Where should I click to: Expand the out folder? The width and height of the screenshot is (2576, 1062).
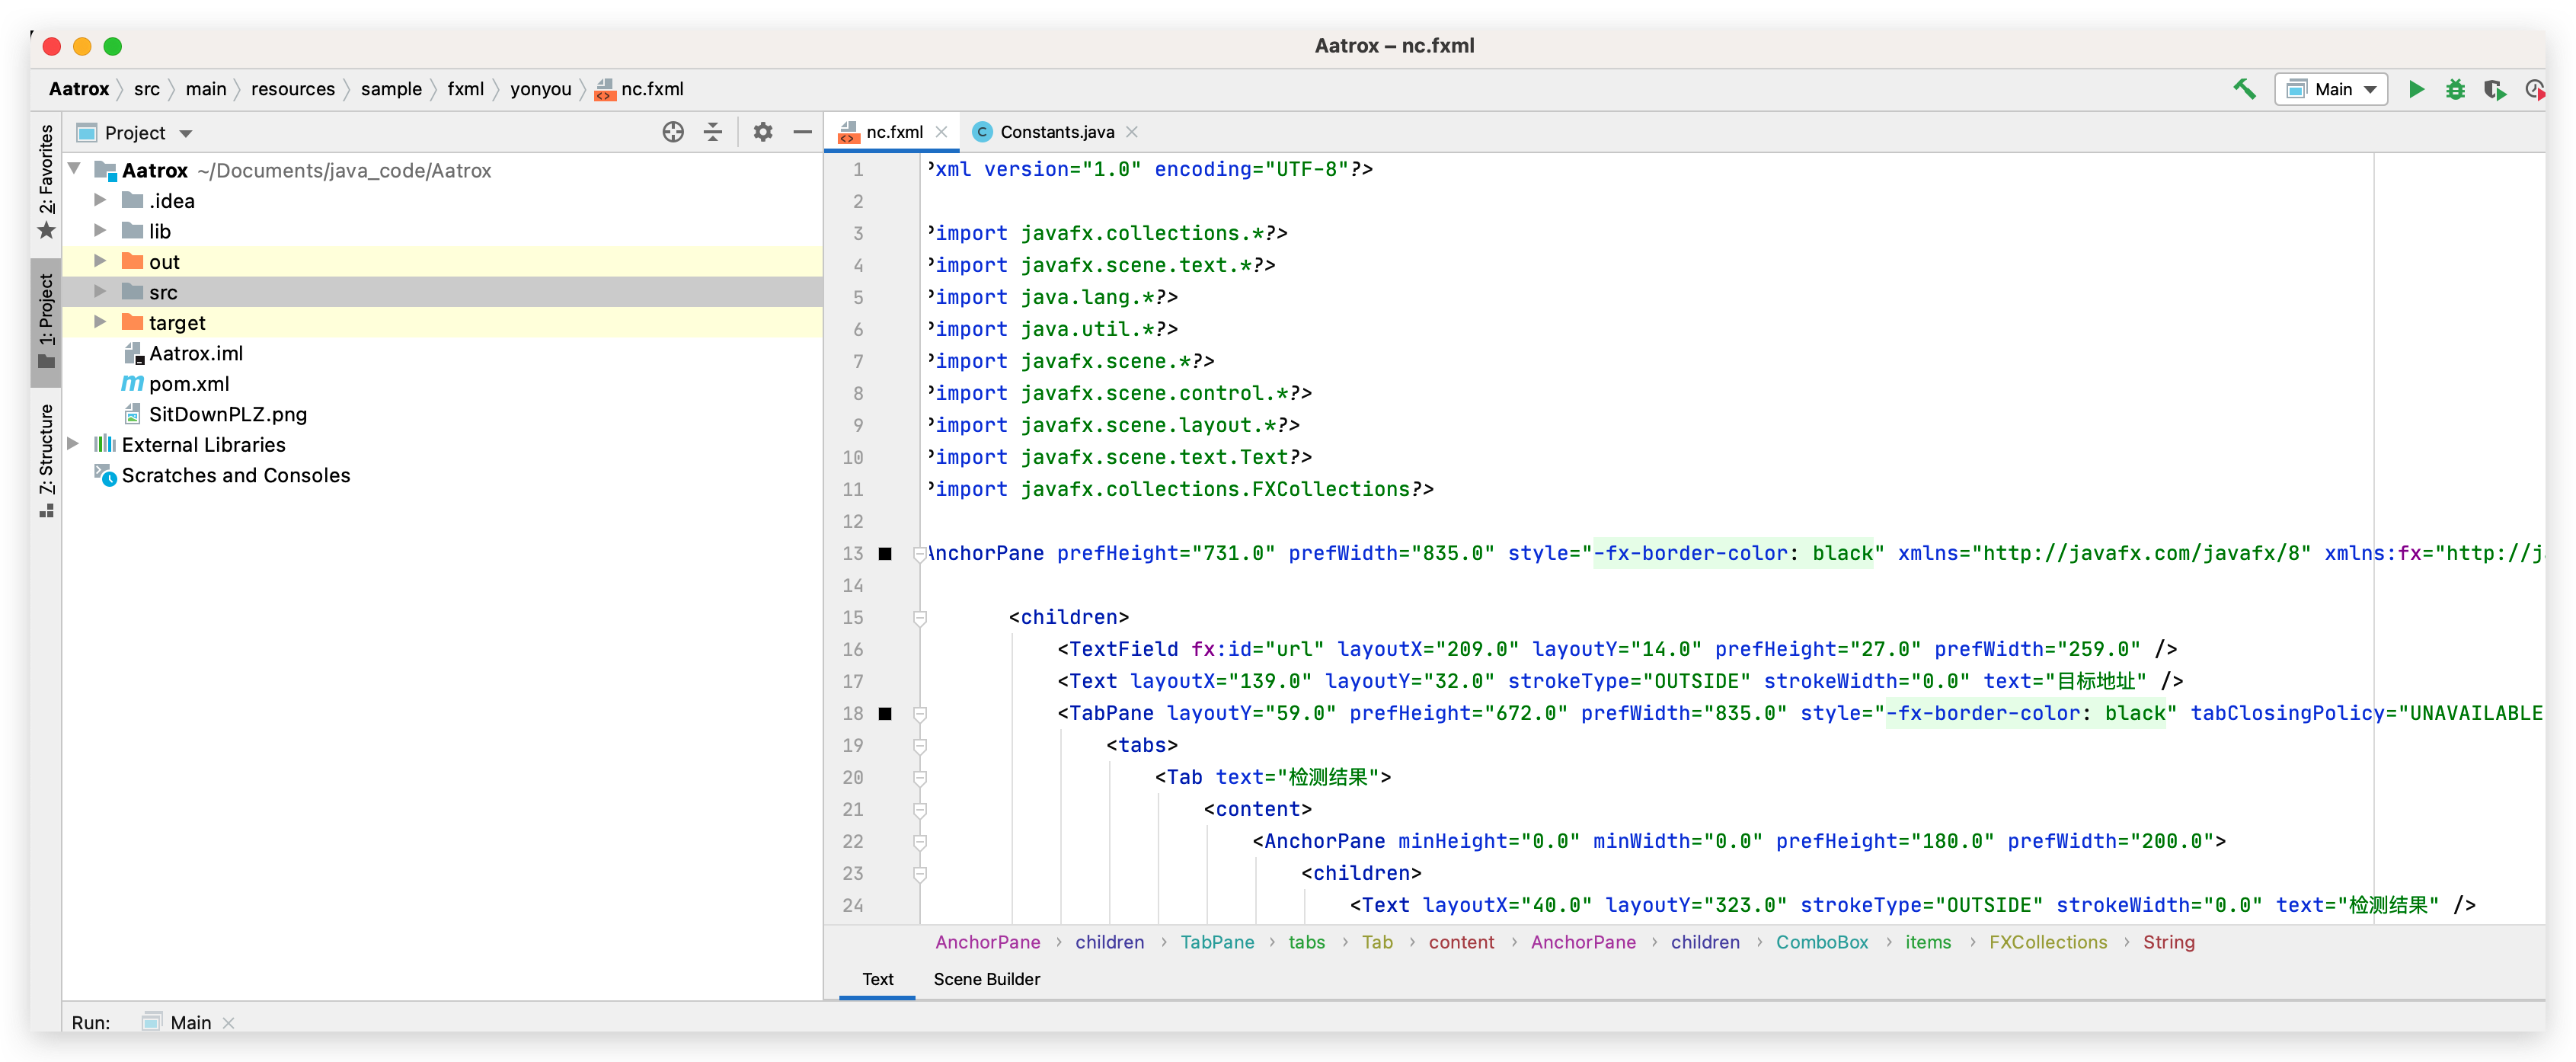click(x=100, y=261)
